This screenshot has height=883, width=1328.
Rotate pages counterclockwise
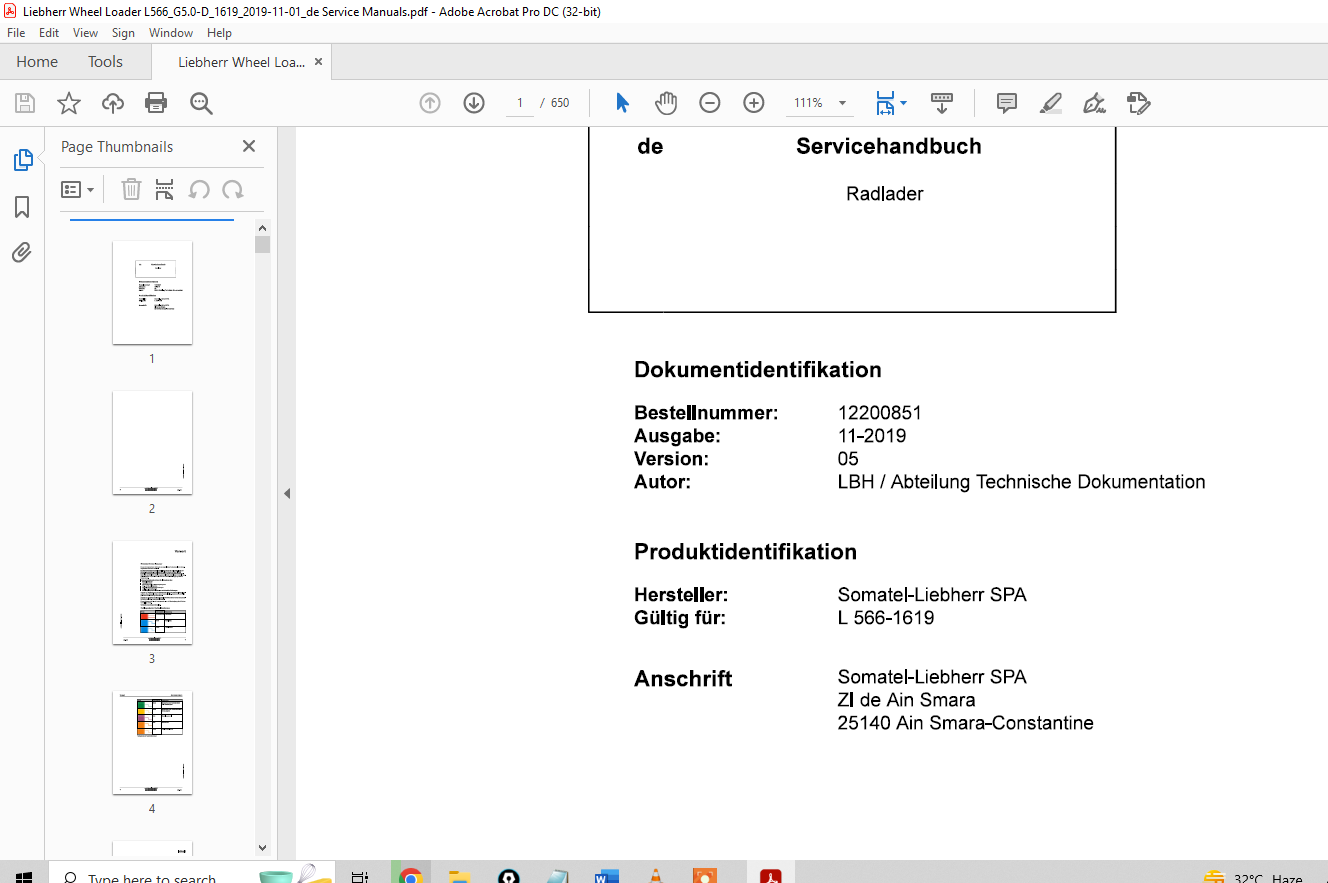199,190
